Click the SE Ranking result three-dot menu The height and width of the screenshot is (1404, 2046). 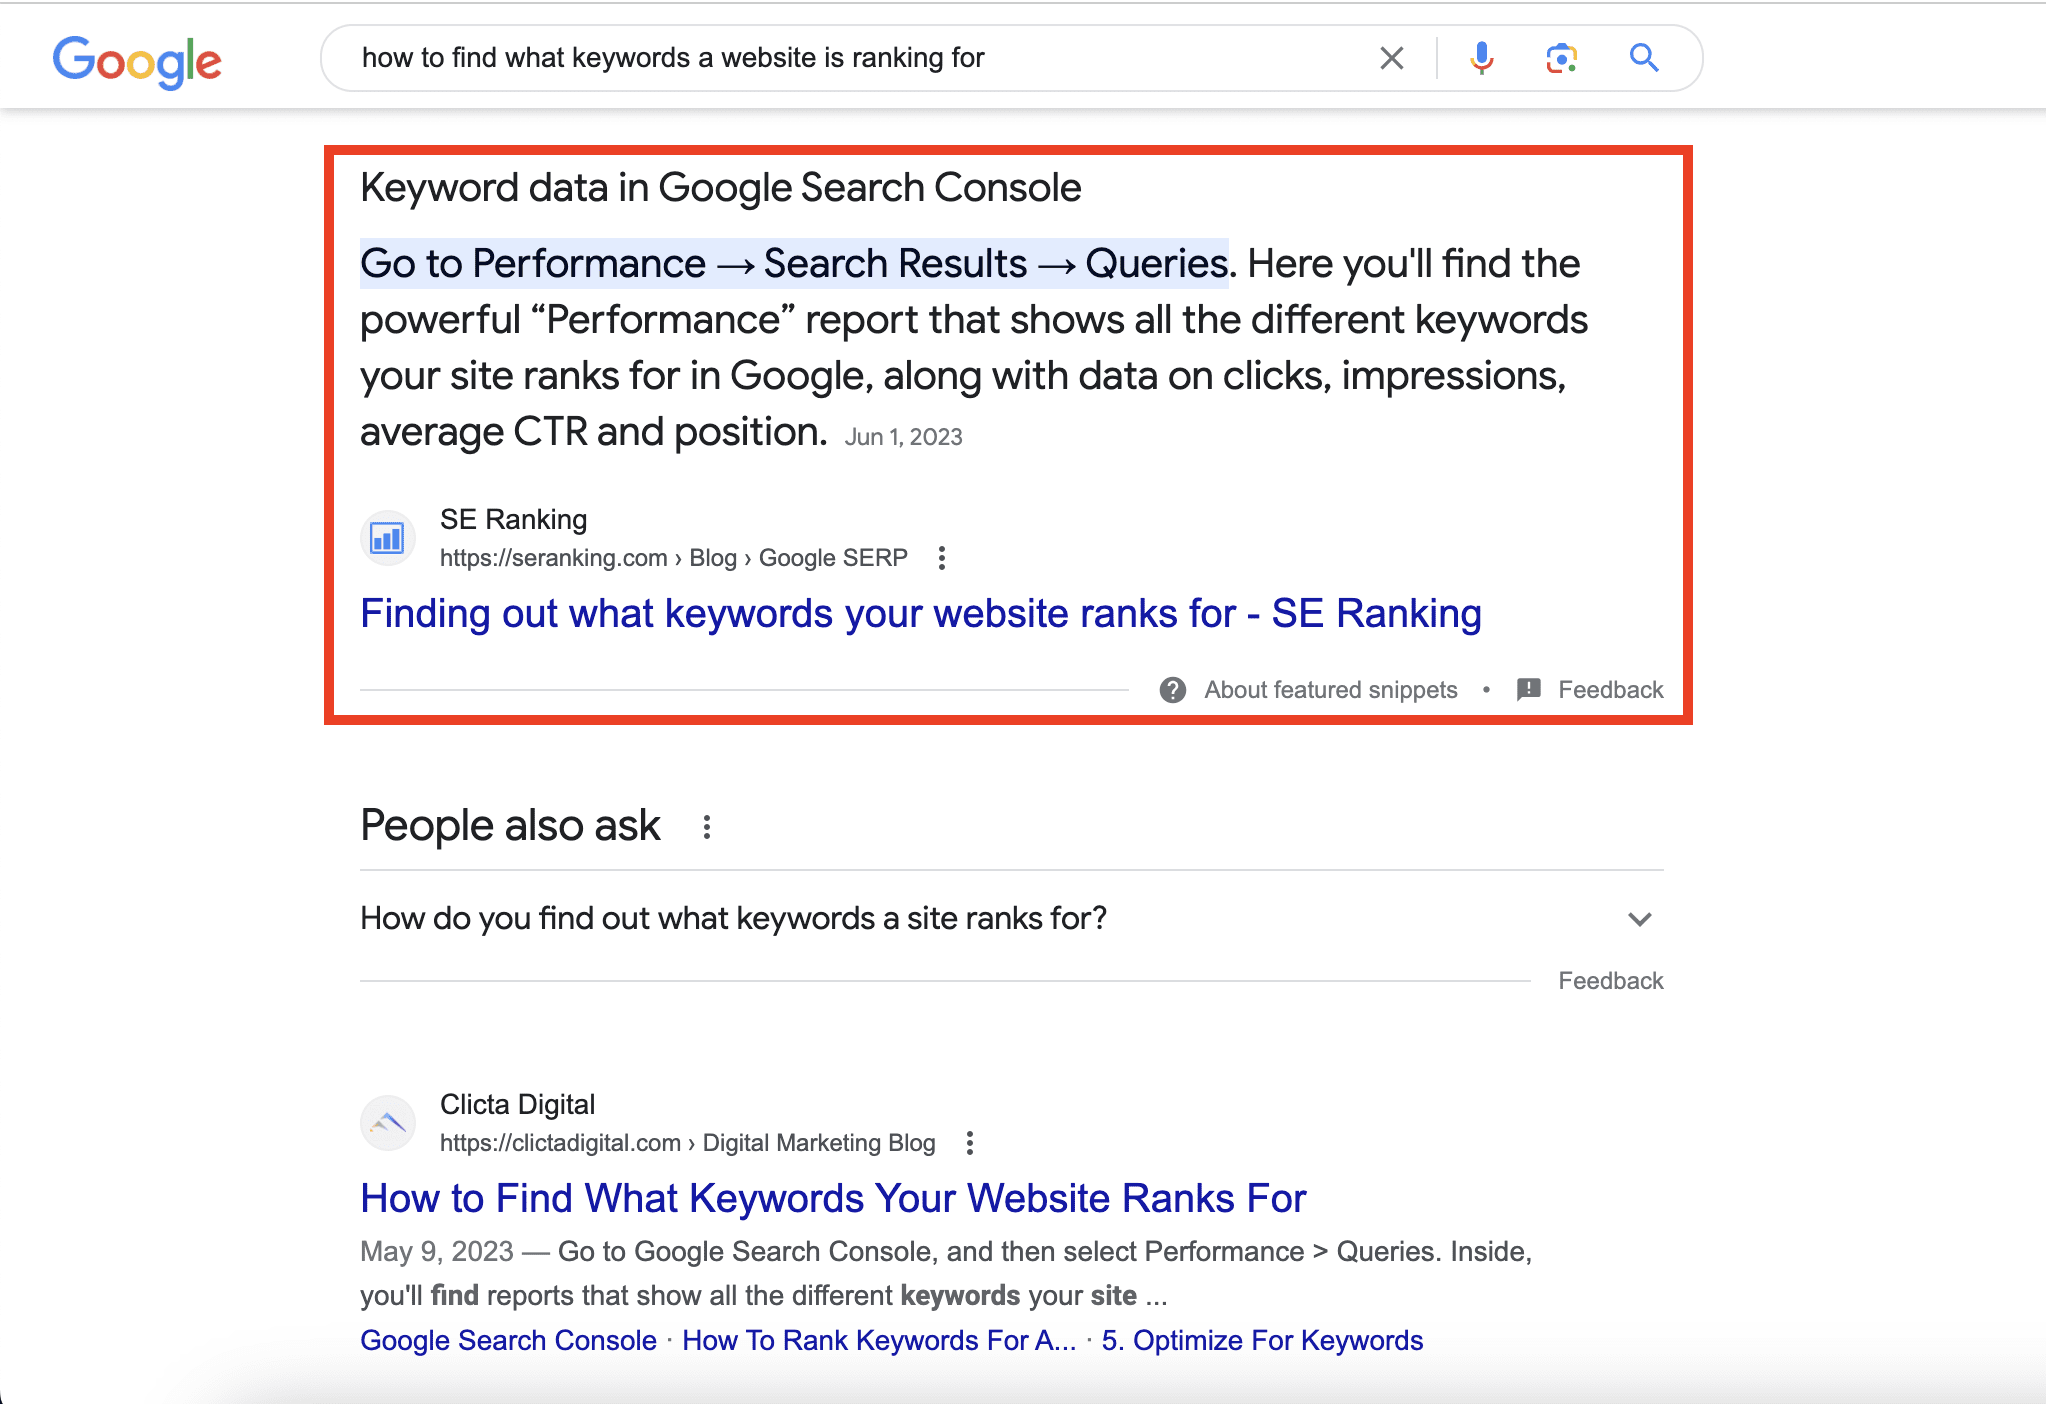coord(947,558)
